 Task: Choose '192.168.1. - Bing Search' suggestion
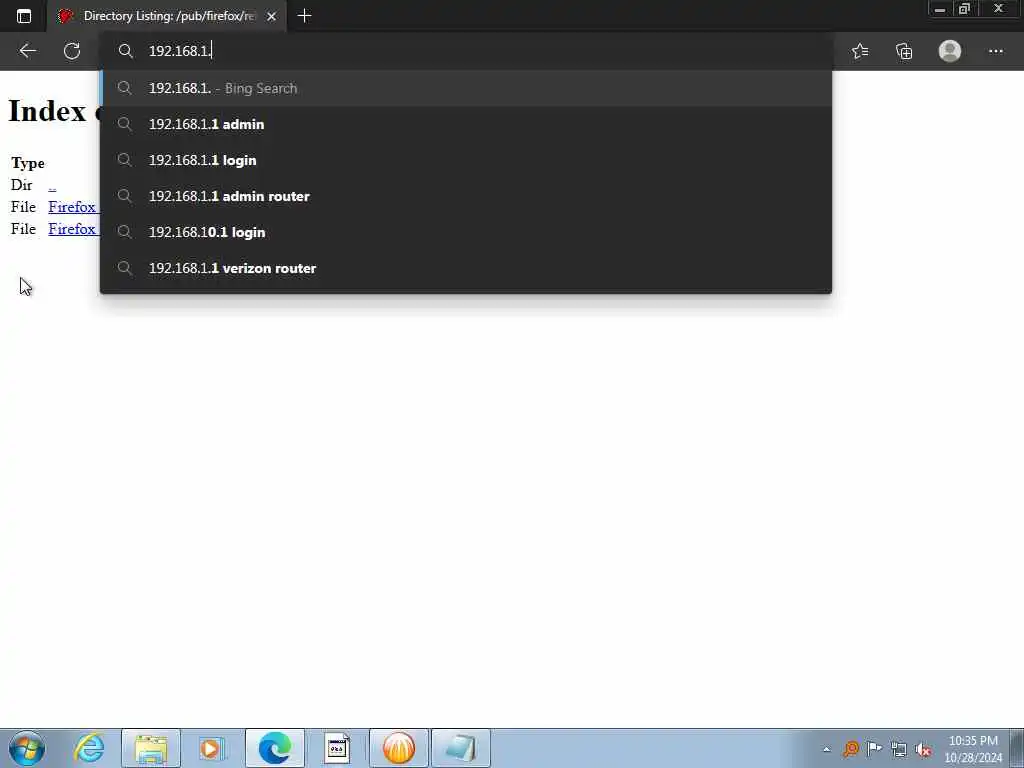point(466,88)
